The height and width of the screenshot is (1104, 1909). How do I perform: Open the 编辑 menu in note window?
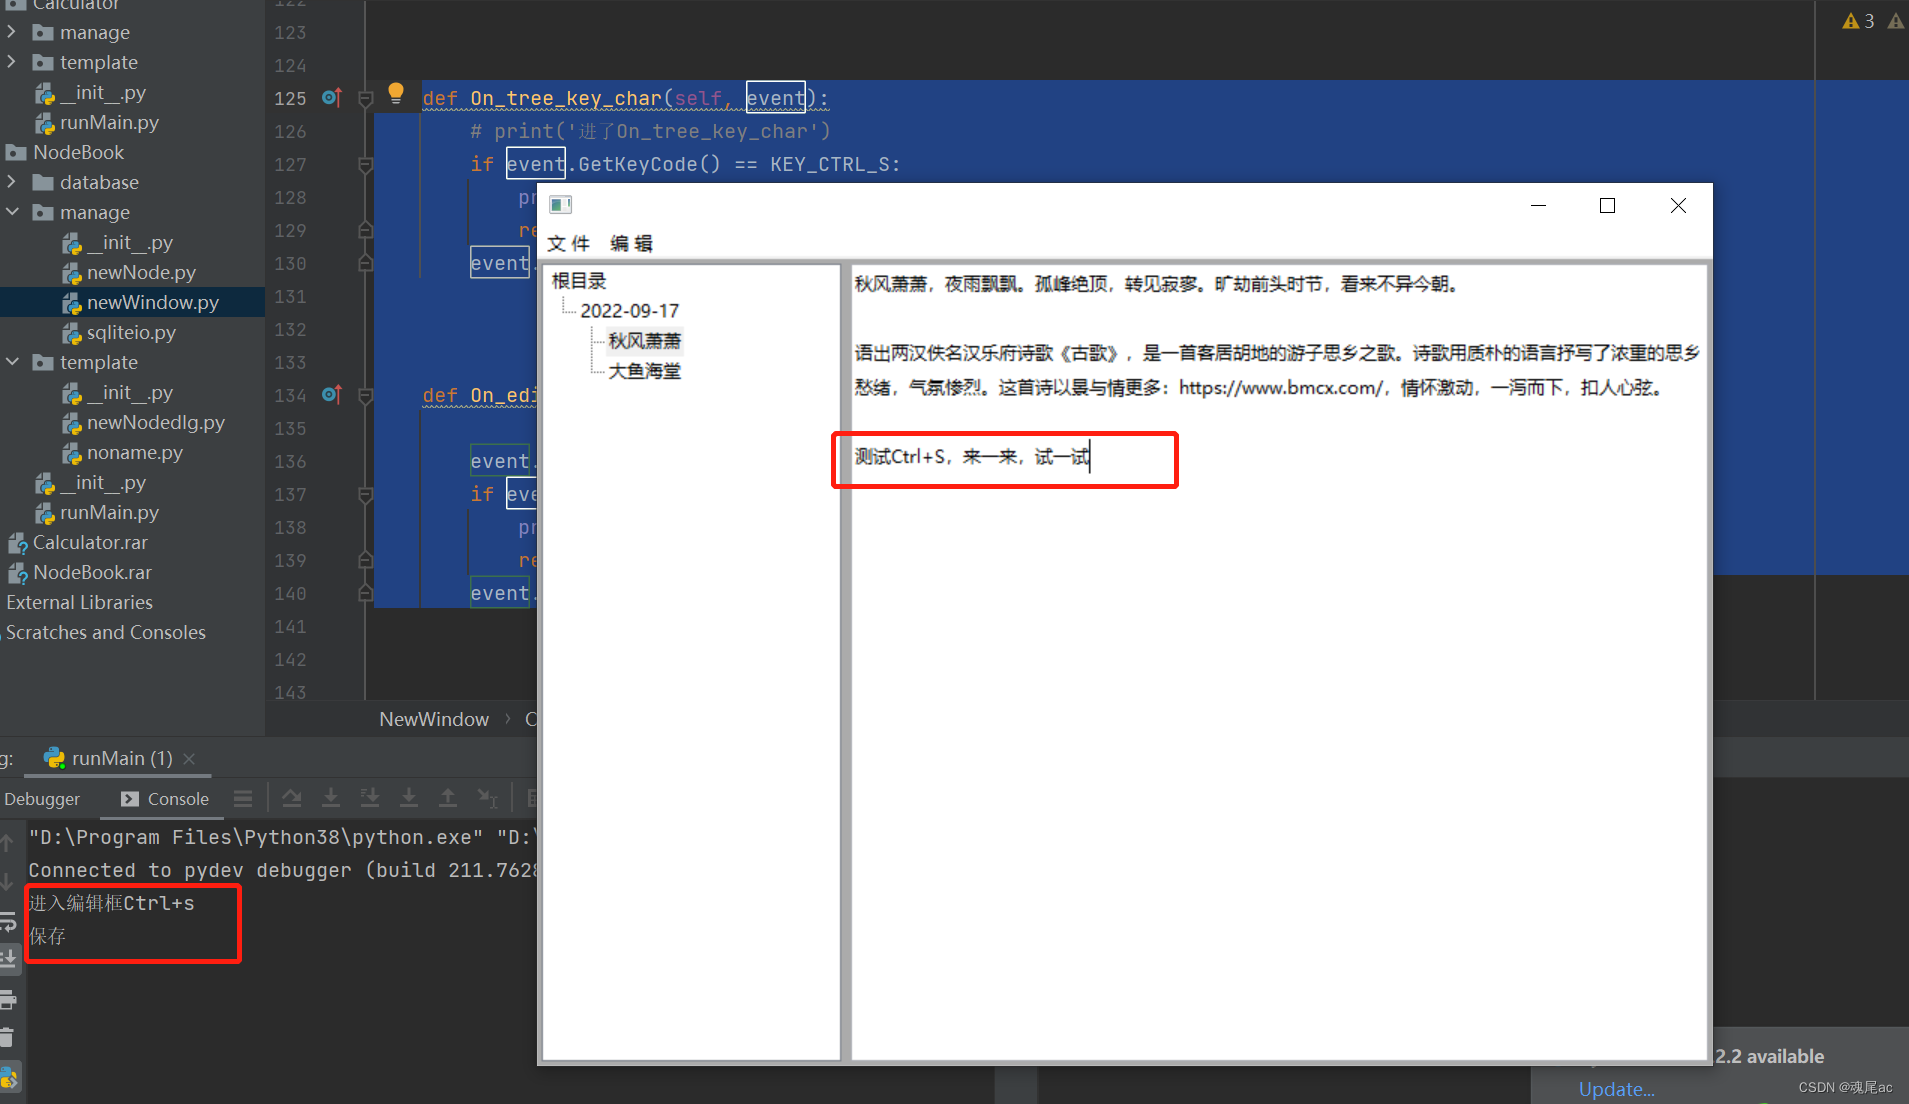pyautogui.click(x=632, y=243)
